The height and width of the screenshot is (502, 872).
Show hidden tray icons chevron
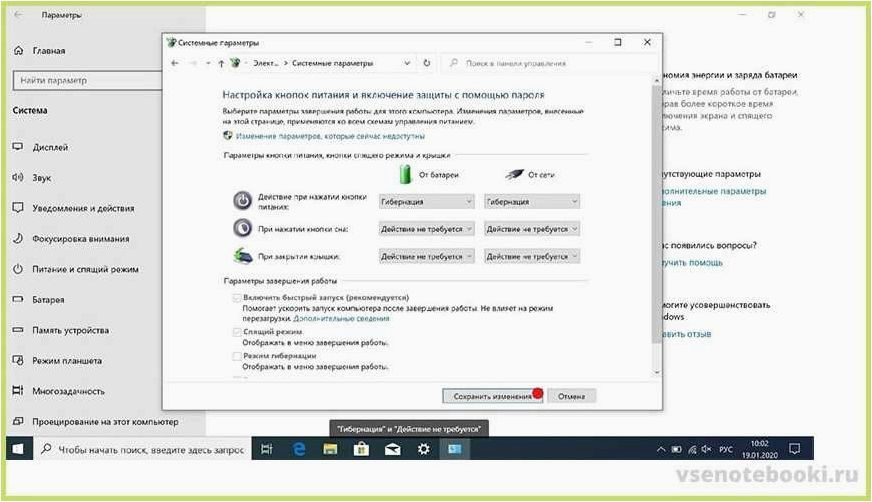click(661, 449)
